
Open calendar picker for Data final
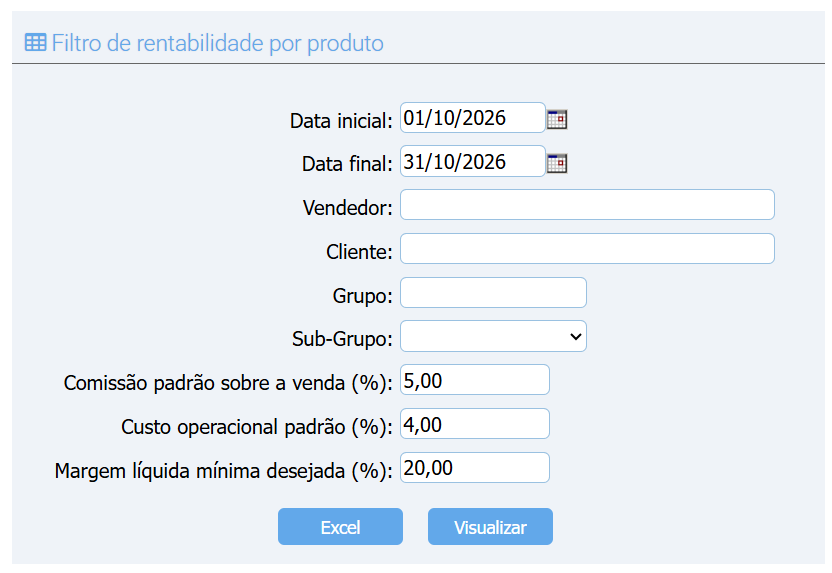click(x=557, y=163)
